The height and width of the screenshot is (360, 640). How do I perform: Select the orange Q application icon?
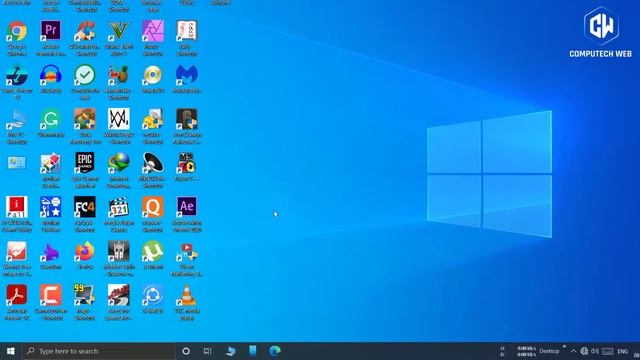tap(153, 207)
